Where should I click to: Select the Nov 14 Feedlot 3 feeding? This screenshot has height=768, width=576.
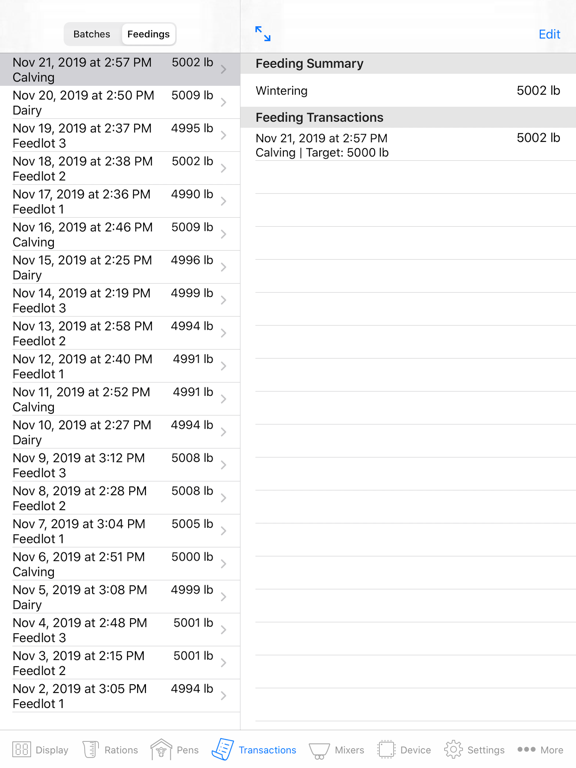point(120,300)
